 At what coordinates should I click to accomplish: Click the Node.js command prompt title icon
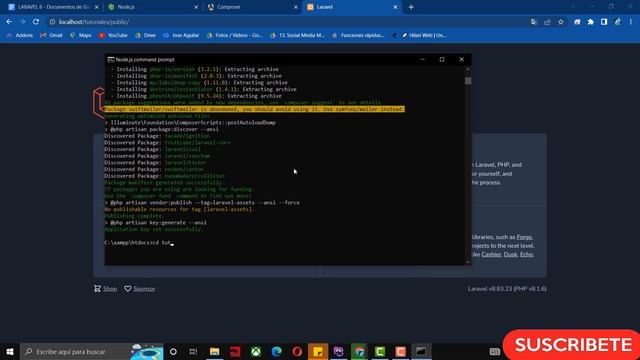(111, 60)
